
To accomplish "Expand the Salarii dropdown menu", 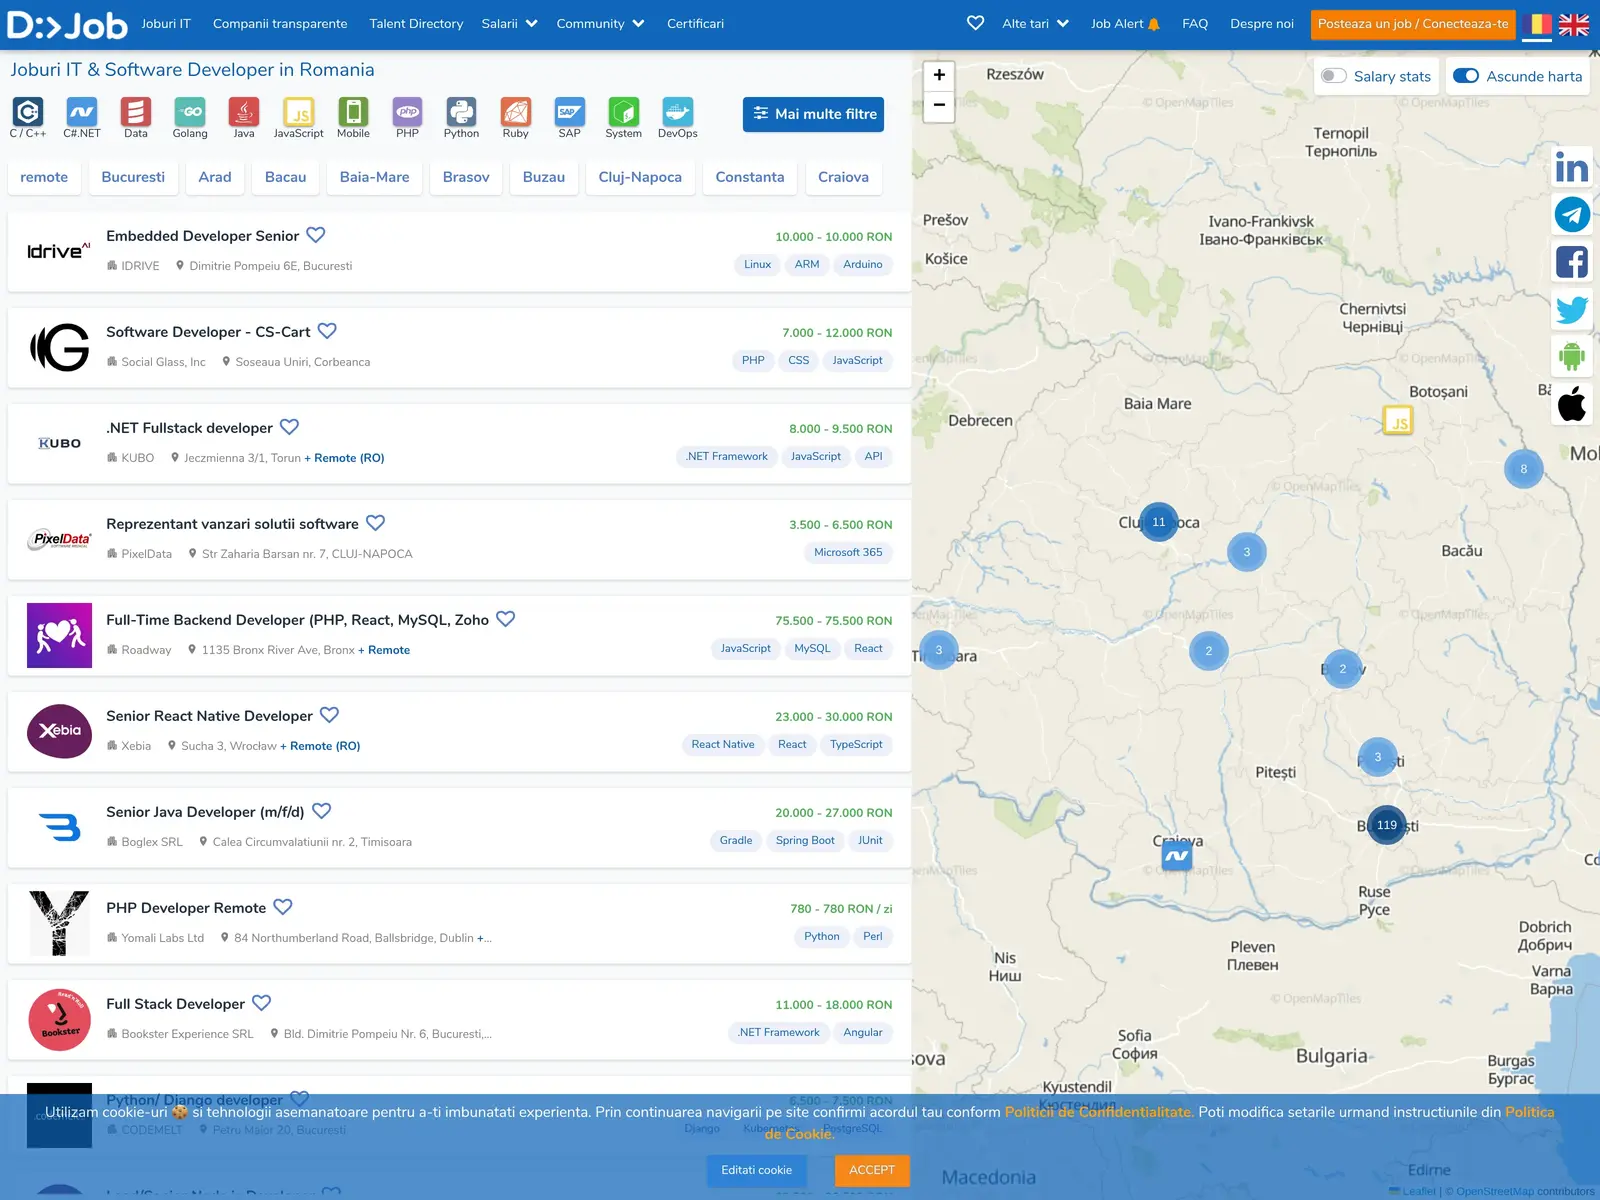I will (x=510, y=24).
